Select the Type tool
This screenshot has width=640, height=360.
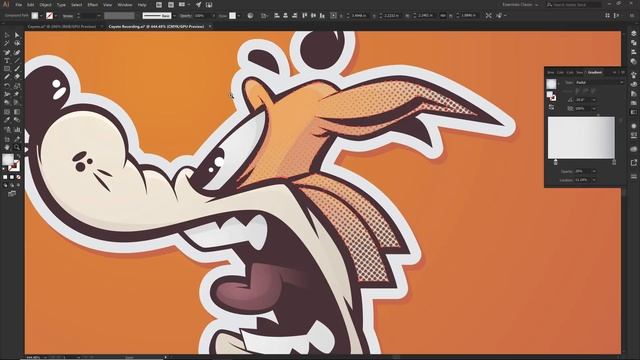7,60
